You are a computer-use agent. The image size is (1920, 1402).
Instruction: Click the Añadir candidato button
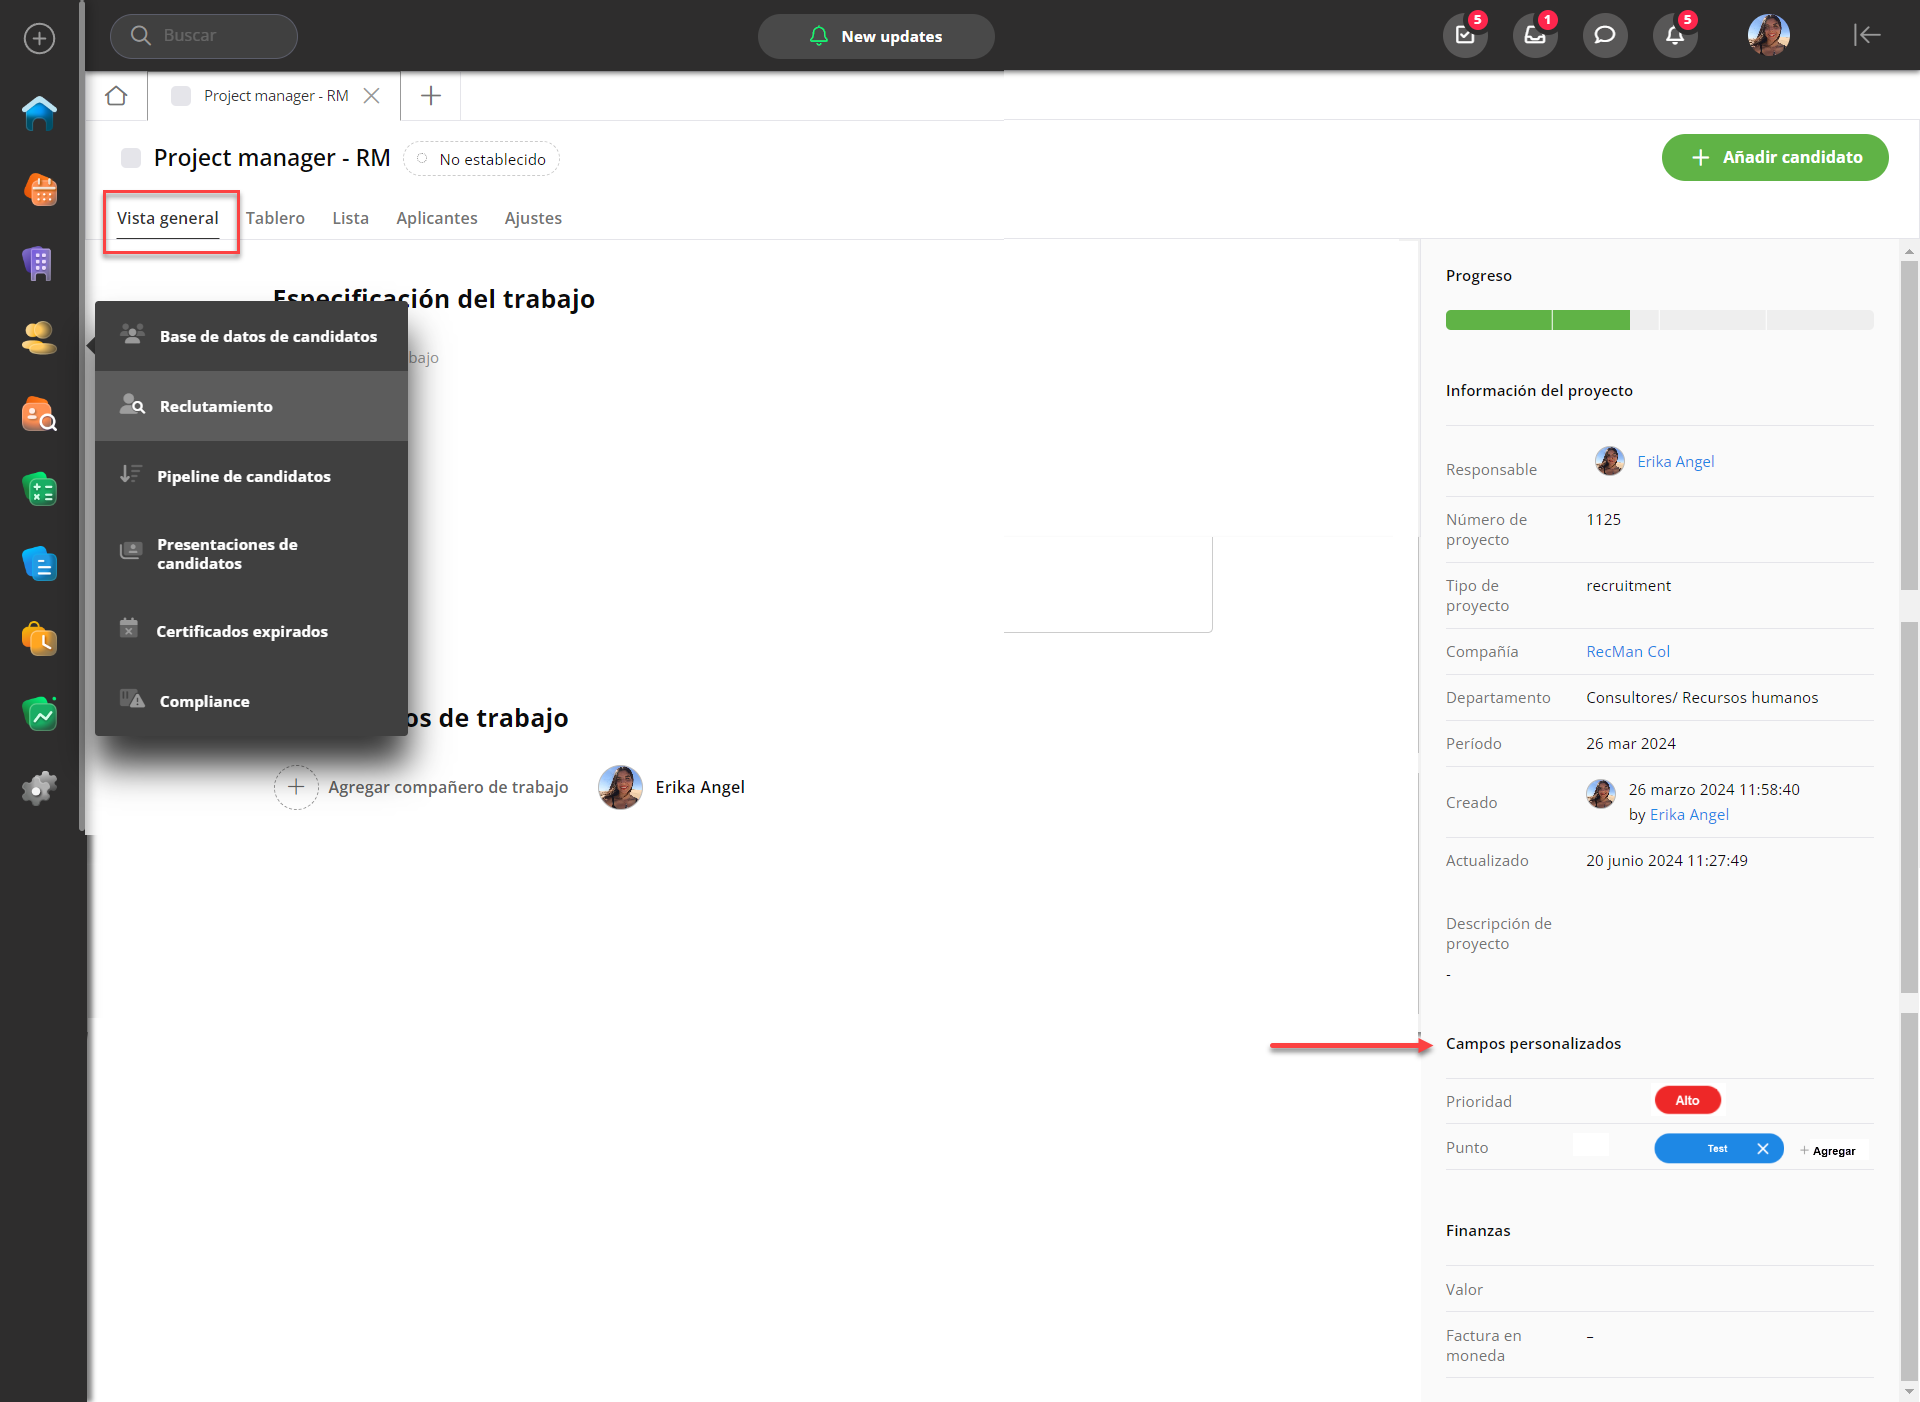pos(1774,158)
